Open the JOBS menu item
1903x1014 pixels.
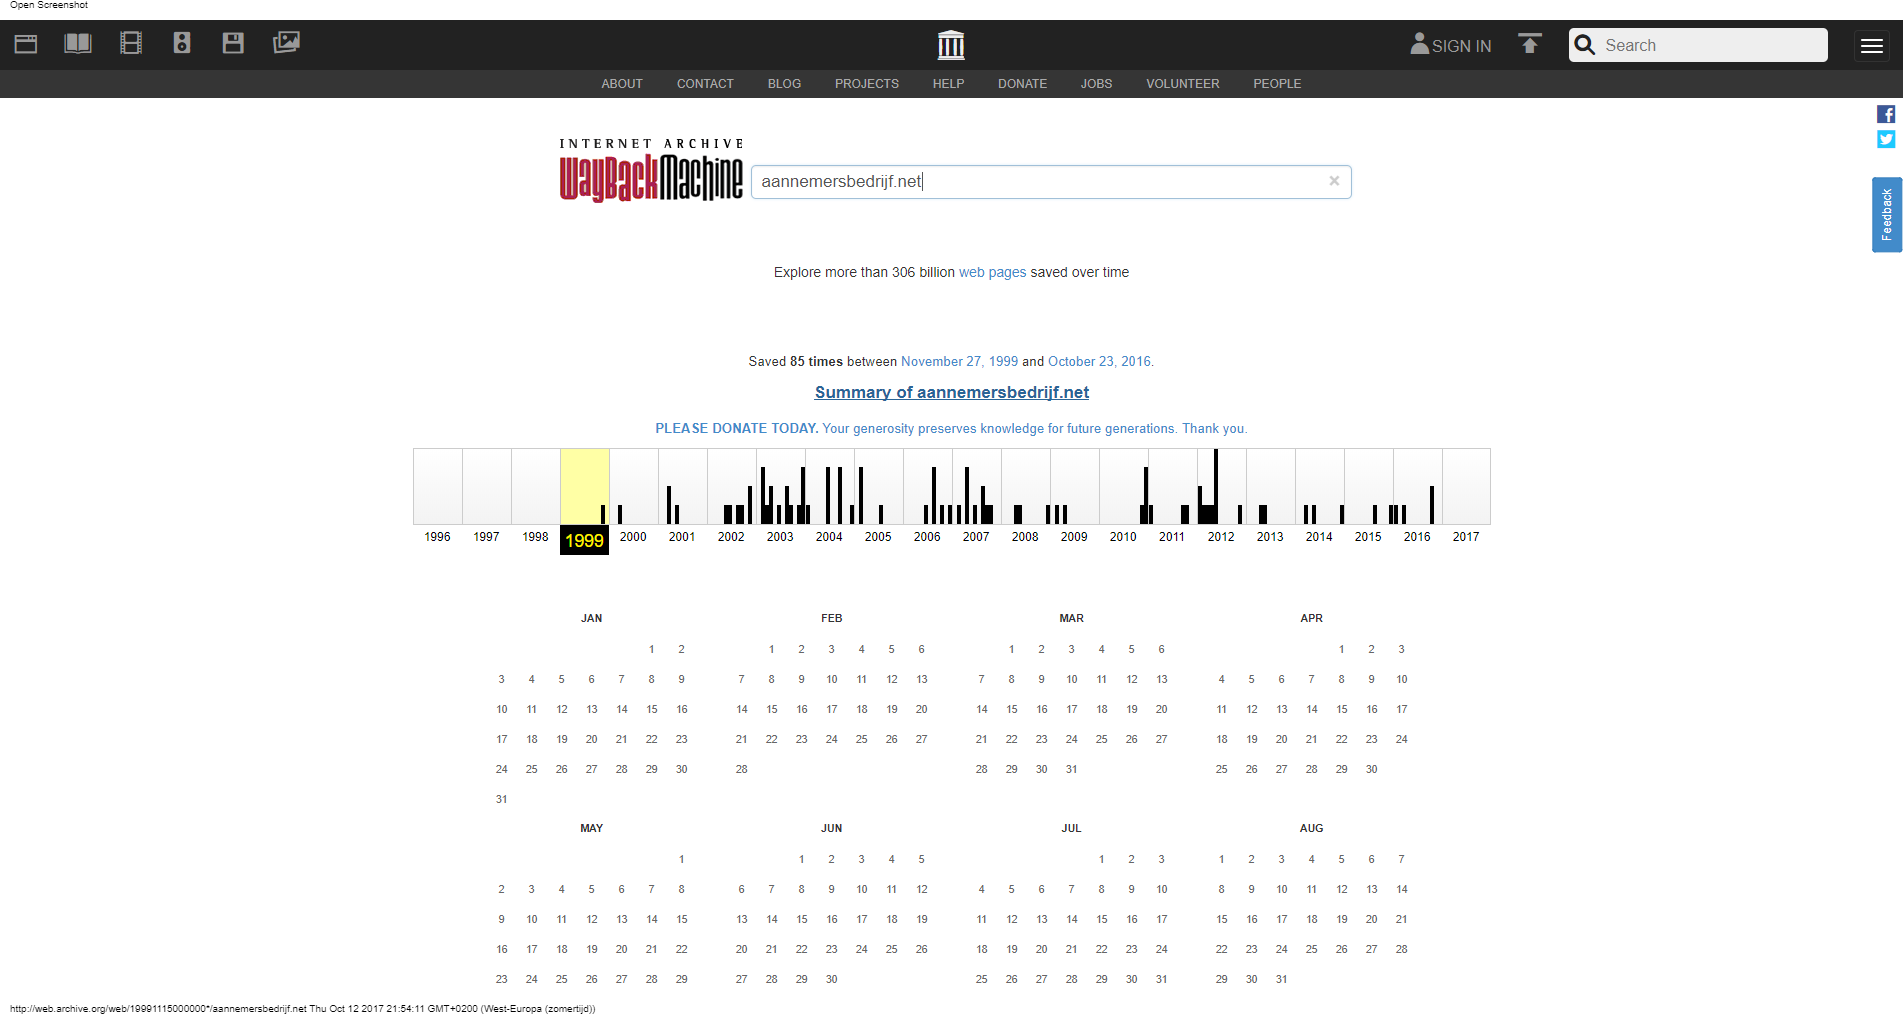(x=1096, y=84)
